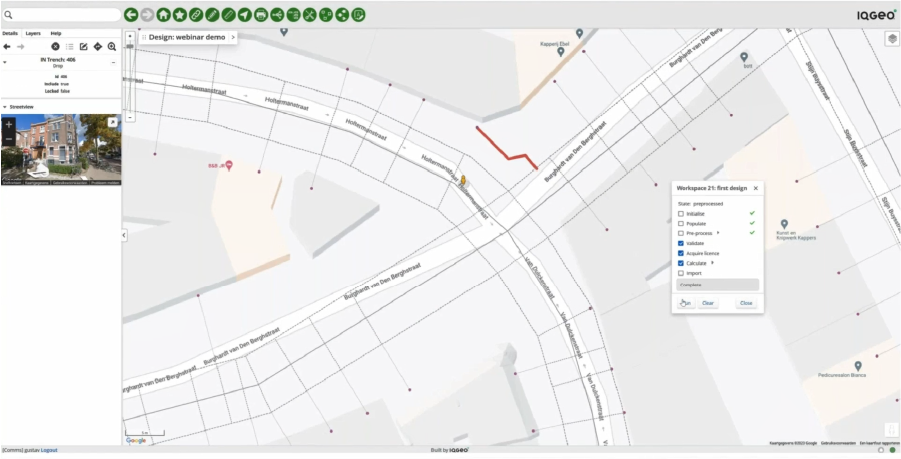
Task: Click the location arrow toolbar icon
Action: pos(245,15)
